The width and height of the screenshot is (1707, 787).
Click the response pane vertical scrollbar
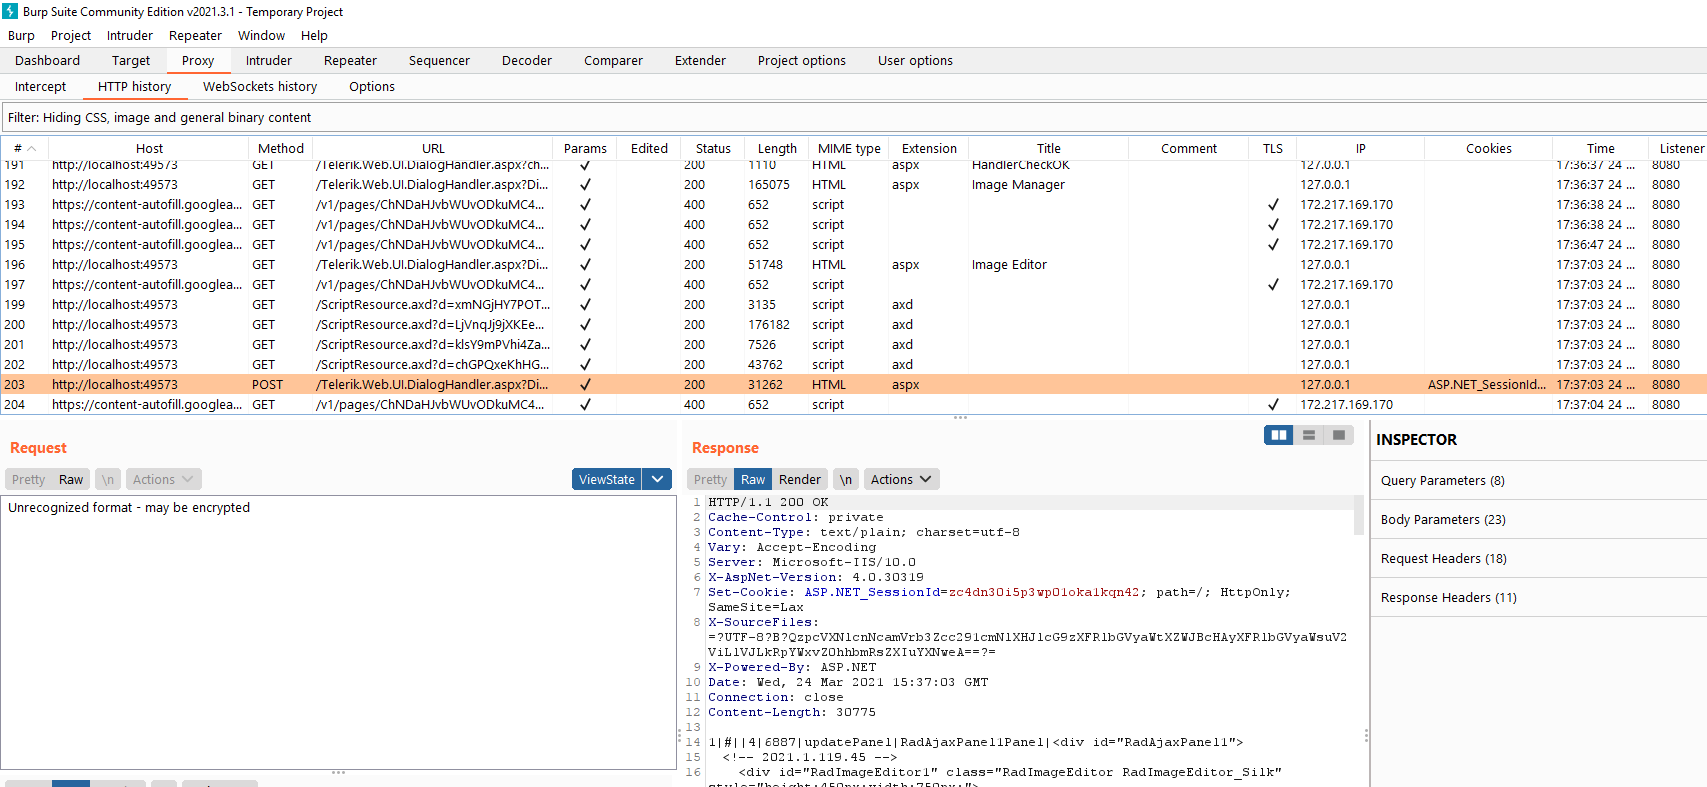click(1358, 515)
